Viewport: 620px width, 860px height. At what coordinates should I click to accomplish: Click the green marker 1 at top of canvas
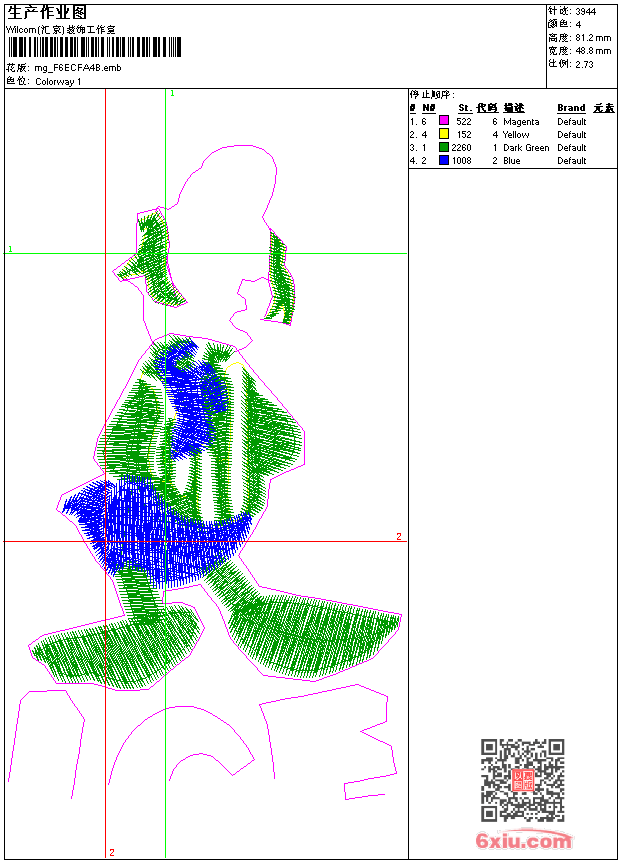(172, 94)
